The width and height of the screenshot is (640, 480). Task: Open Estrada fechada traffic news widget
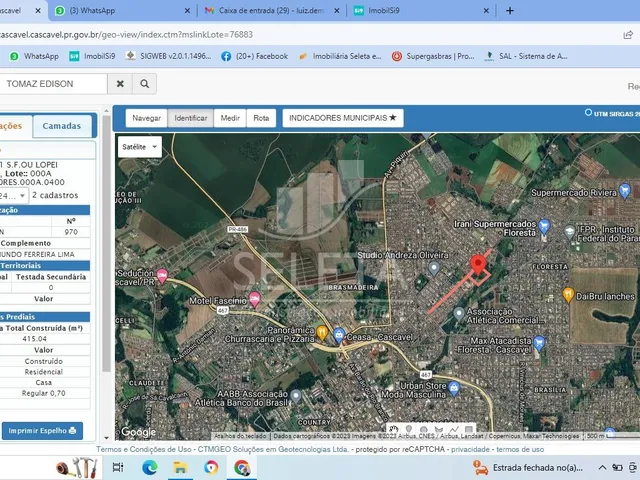click(529, 468)
